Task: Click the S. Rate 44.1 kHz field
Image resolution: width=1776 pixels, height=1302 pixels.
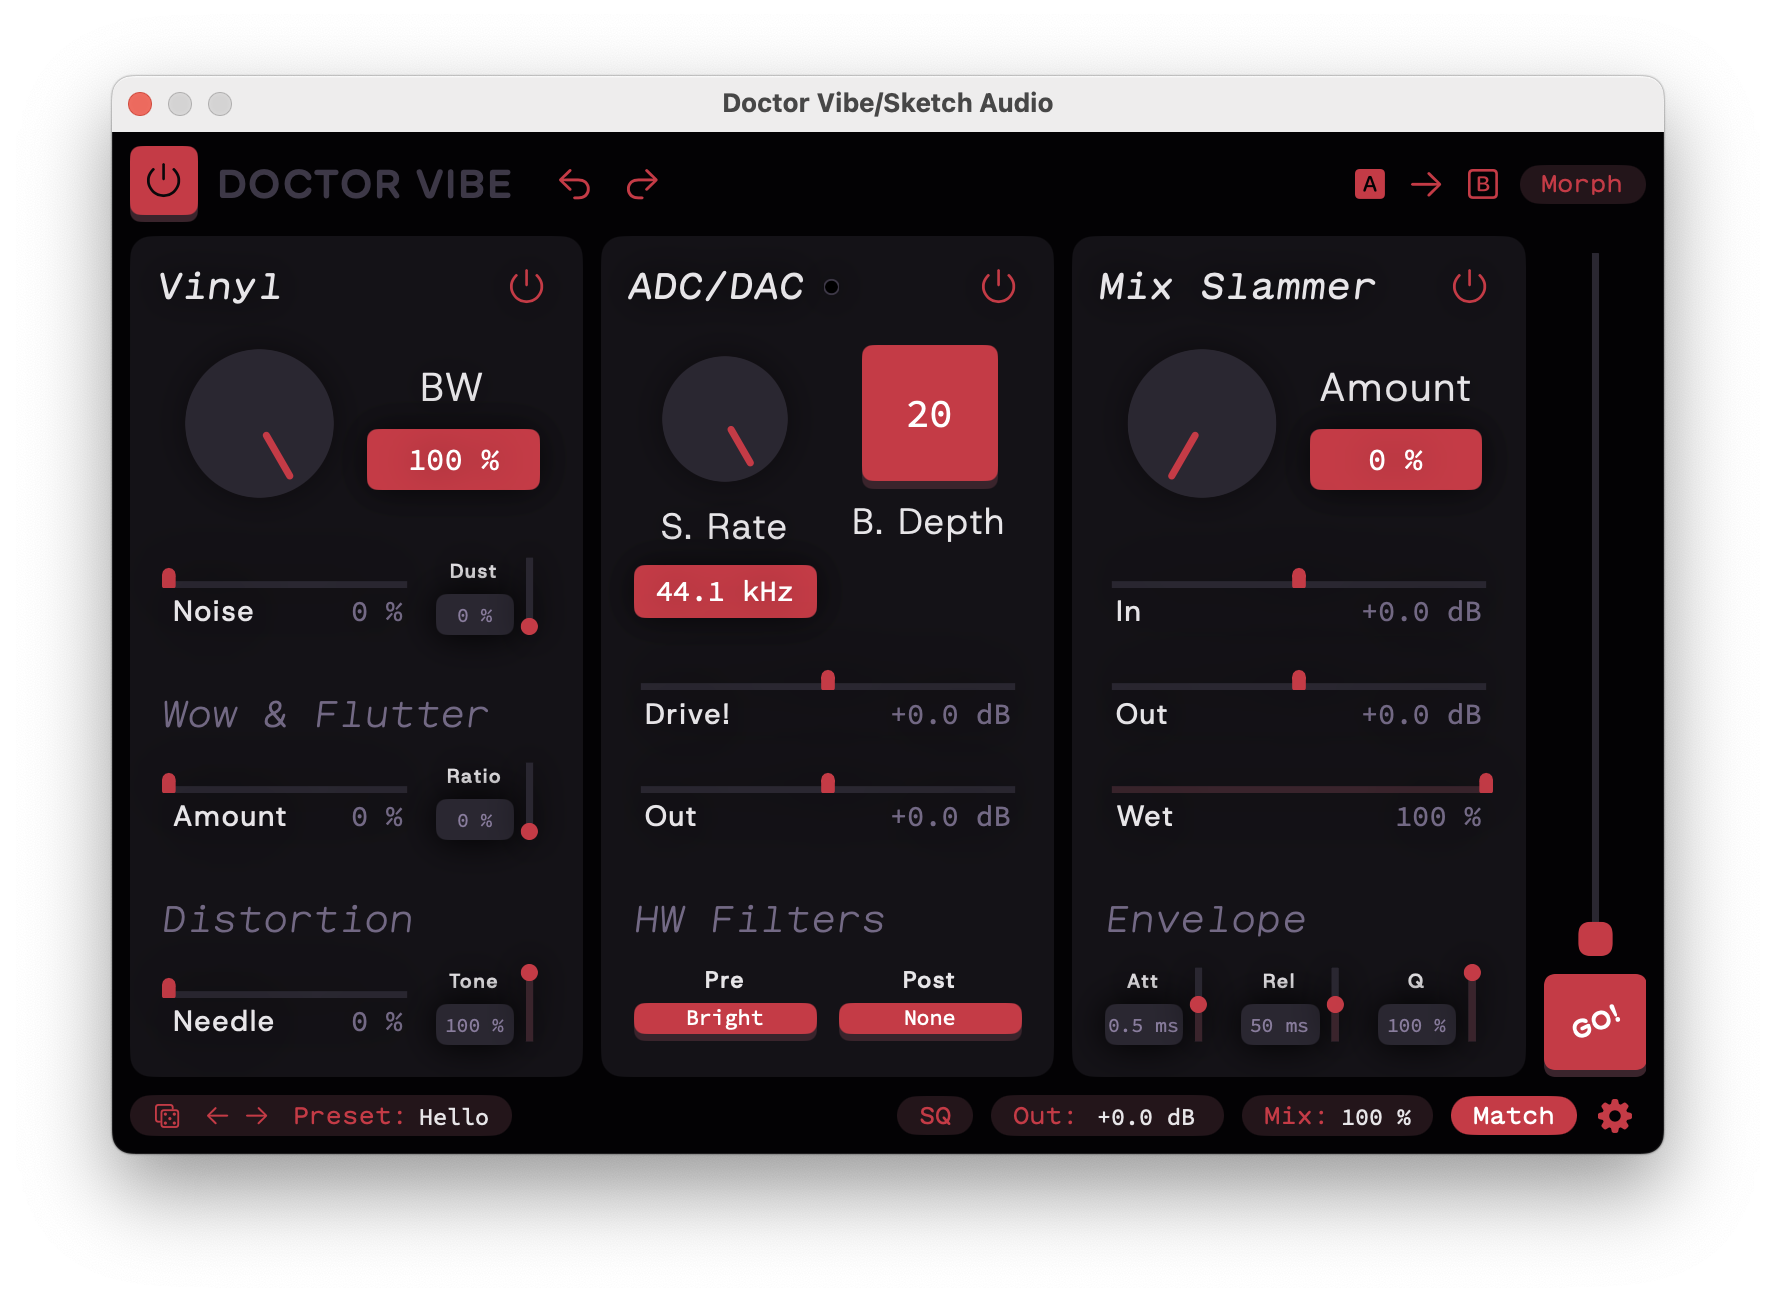Action: point(725,592)
